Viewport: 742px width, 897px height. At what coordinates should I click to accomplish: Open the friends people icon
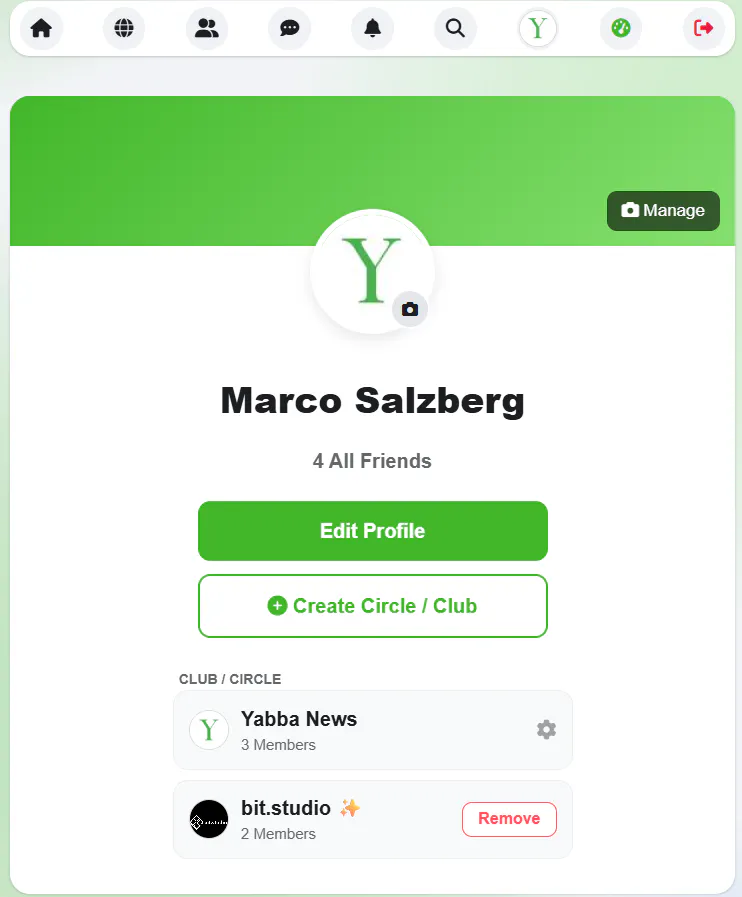tap(207, 28)
